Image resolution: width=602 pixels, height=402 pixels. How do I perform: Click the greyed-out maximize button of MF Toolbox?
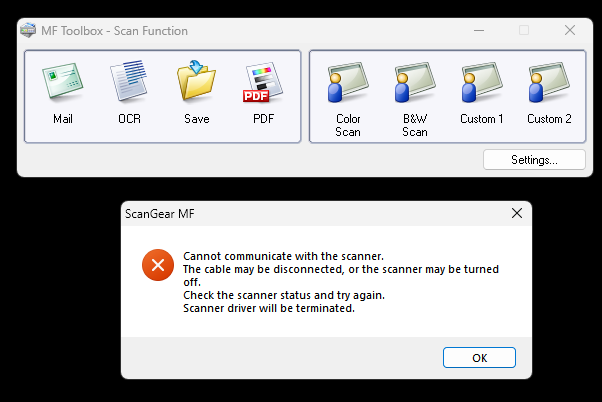pyautogui.click(x=524, y=31)
